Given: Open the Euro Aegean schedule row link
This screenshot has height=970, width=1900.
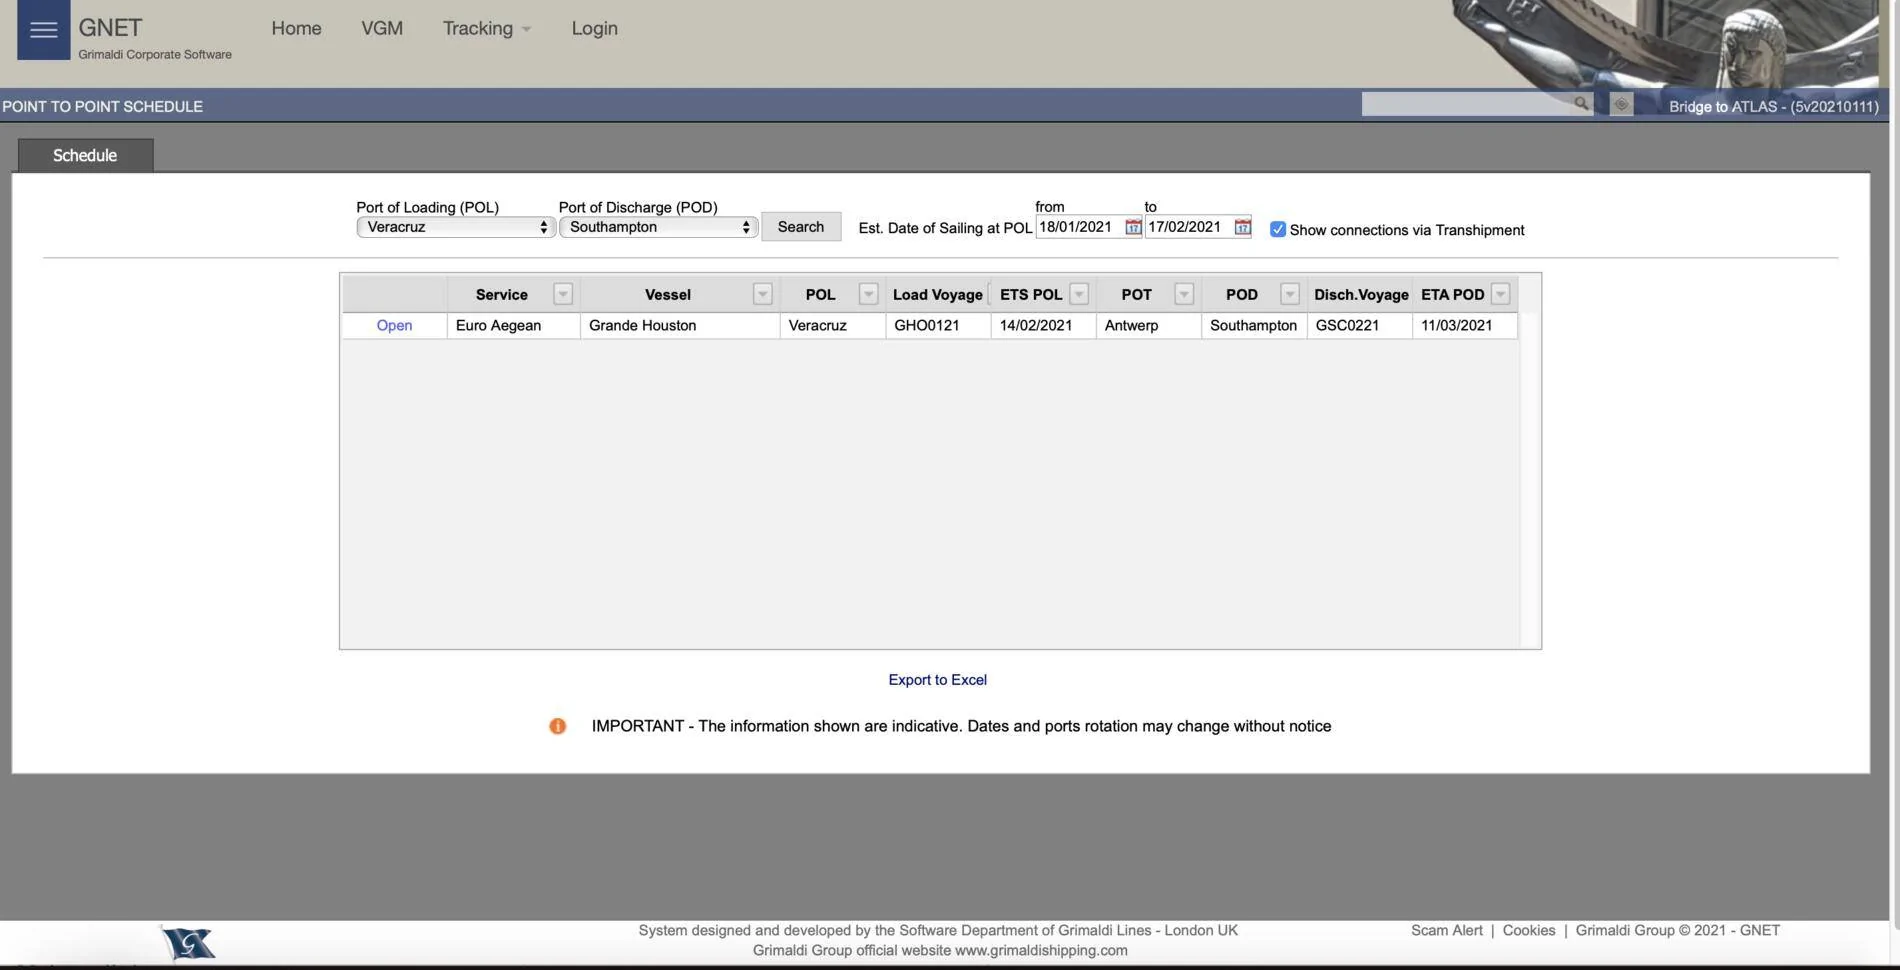Looking at the screenshot, I should tap(394, 325).
